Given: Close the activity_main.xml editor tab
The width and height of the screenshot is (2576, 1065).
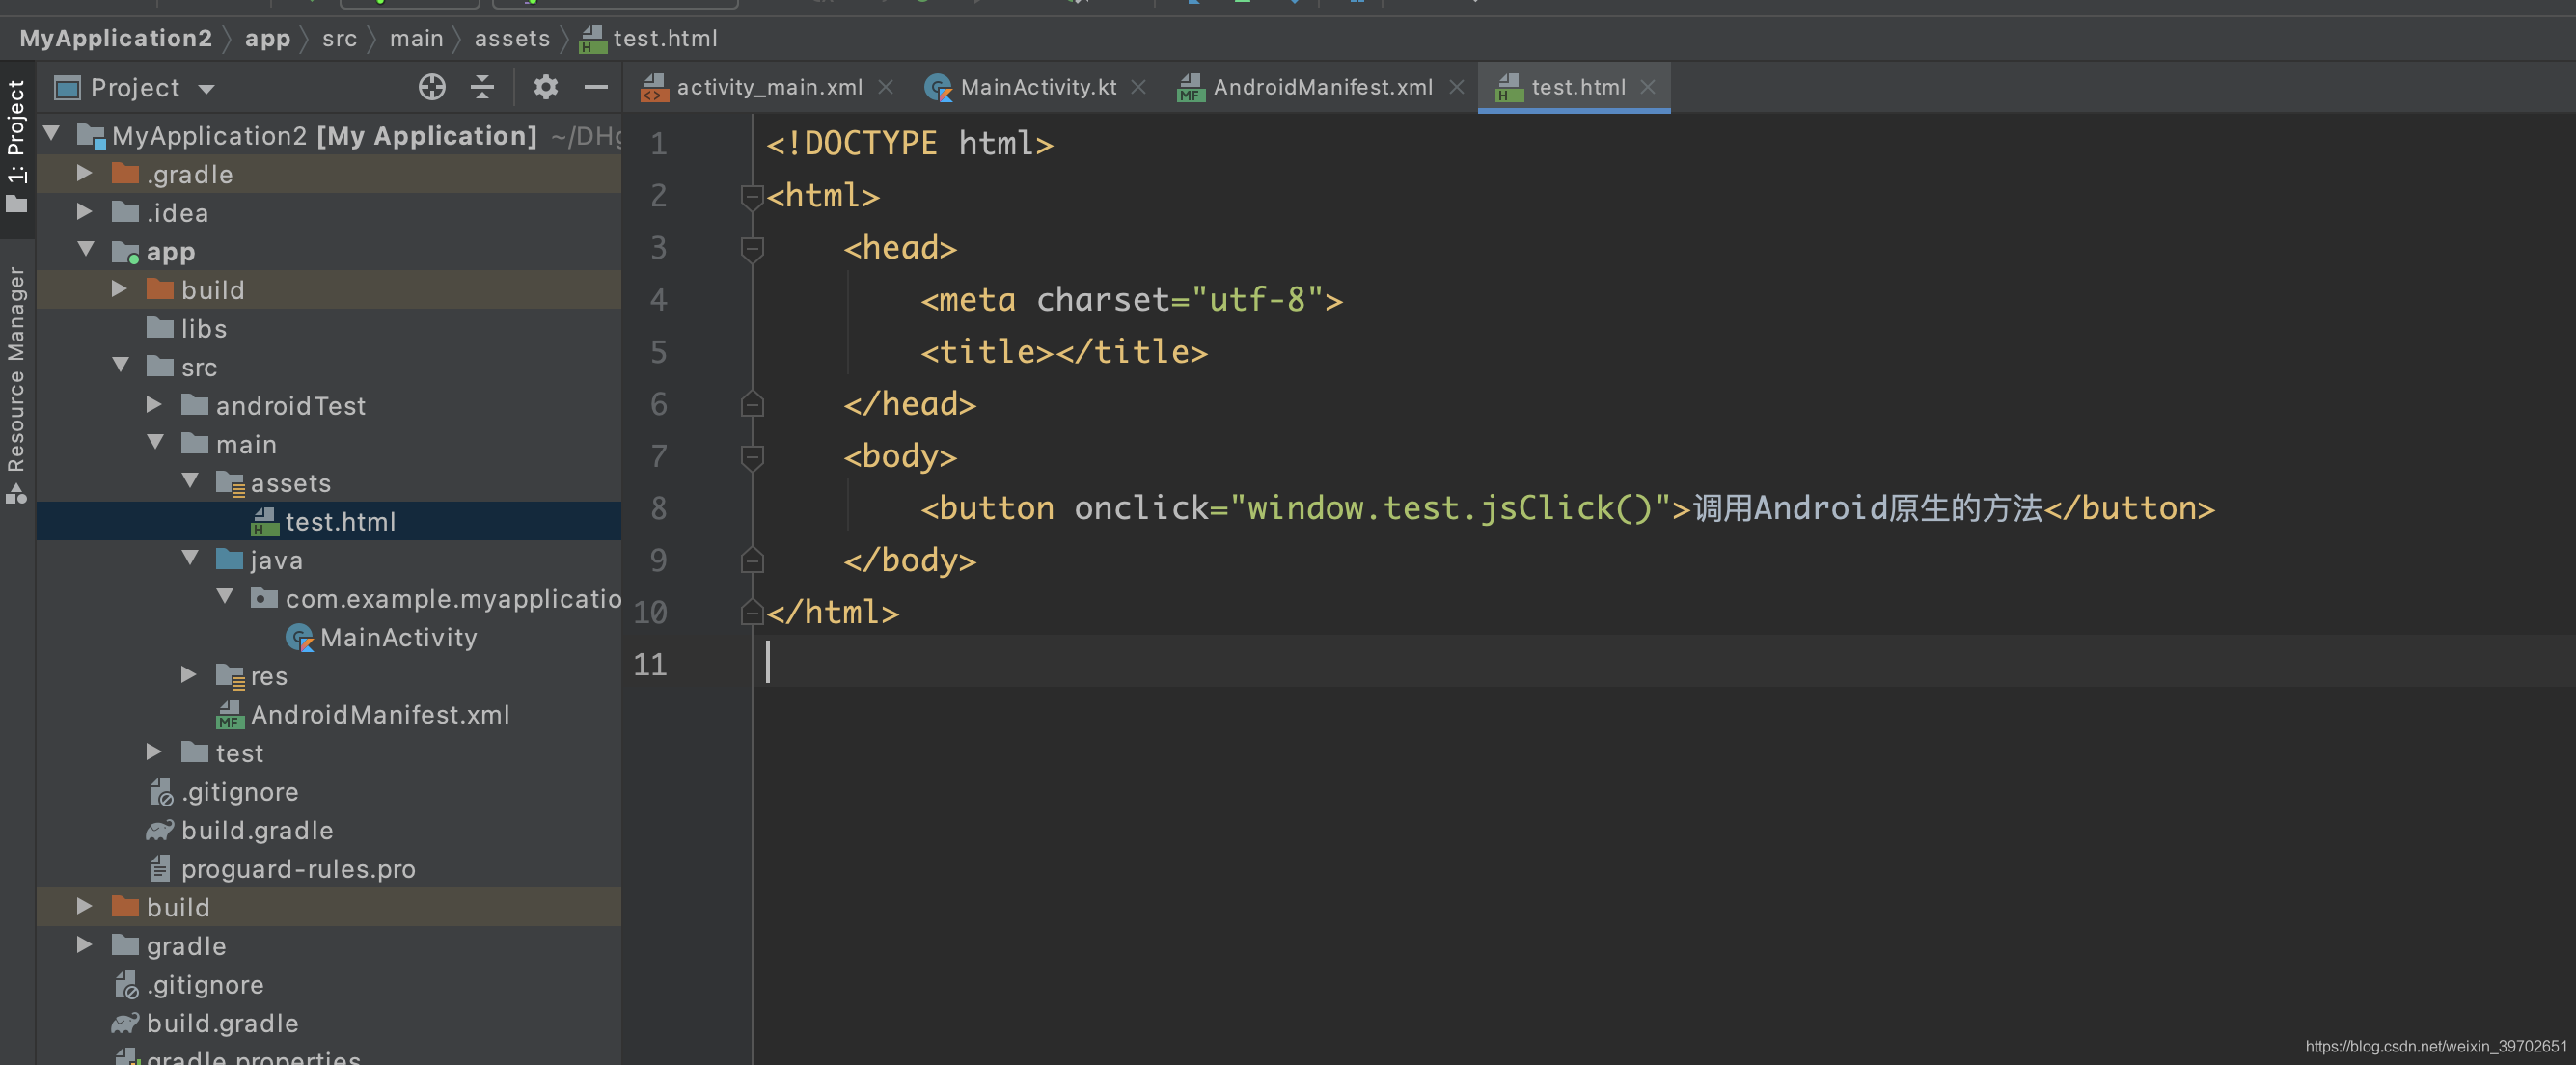Looking at the screenshot, I should (886, 87).
